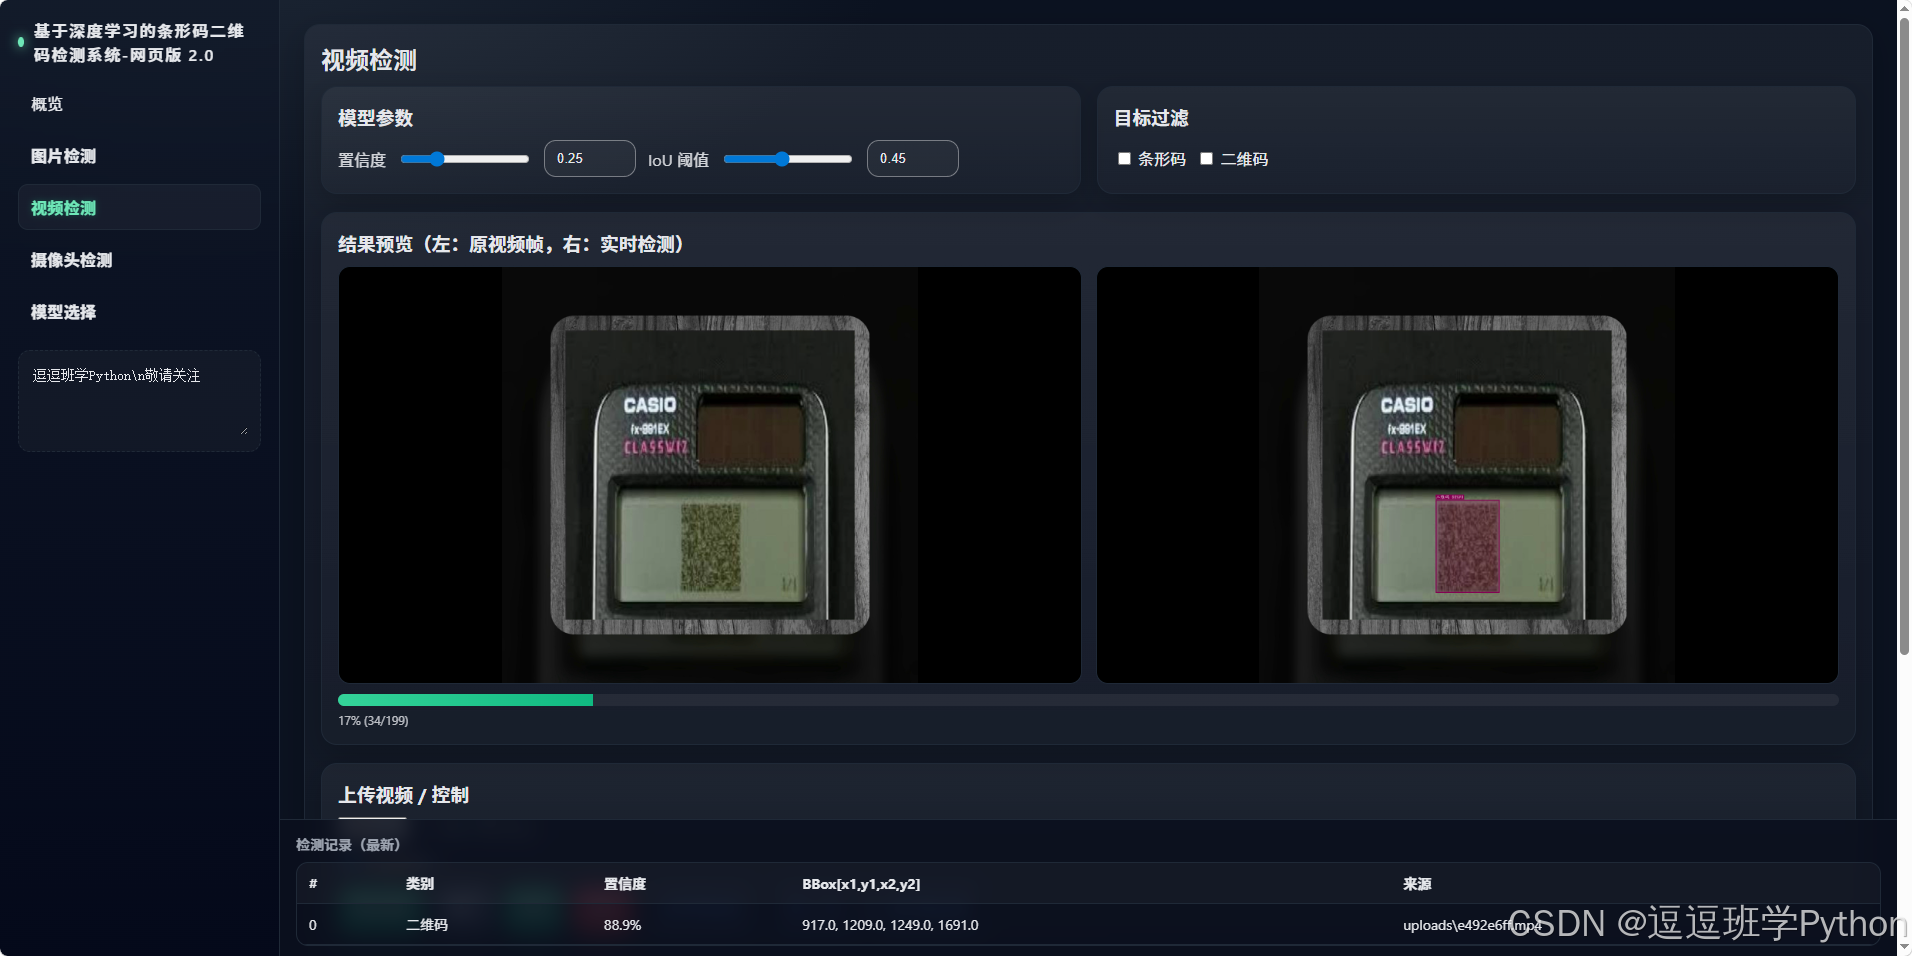Adjust the 置信度 confidence slider
The image size is (1912, 956).
coord(465,159)
